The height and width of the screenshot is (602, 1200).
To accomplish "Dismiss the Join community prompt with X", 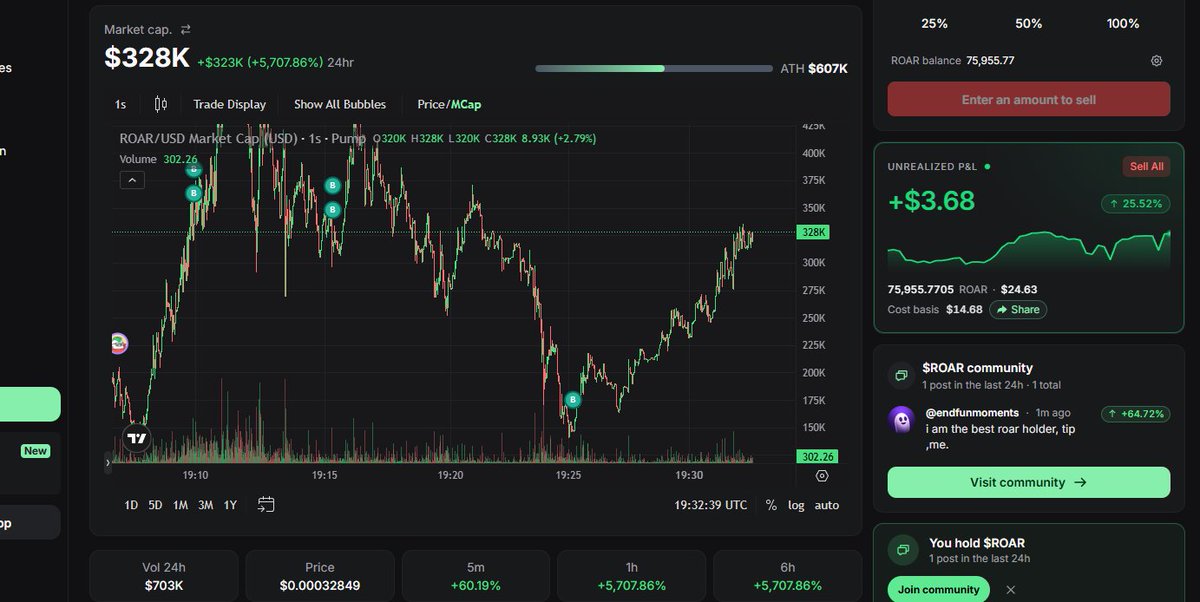I will pyautogui.click(x=1011, y=590).
